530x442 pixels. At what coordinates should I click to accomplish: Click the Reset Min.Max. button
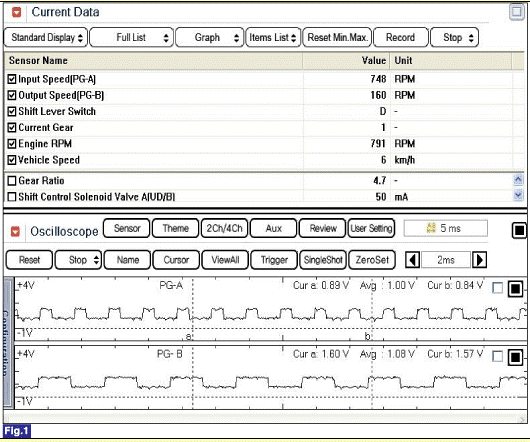coord(337,37)
